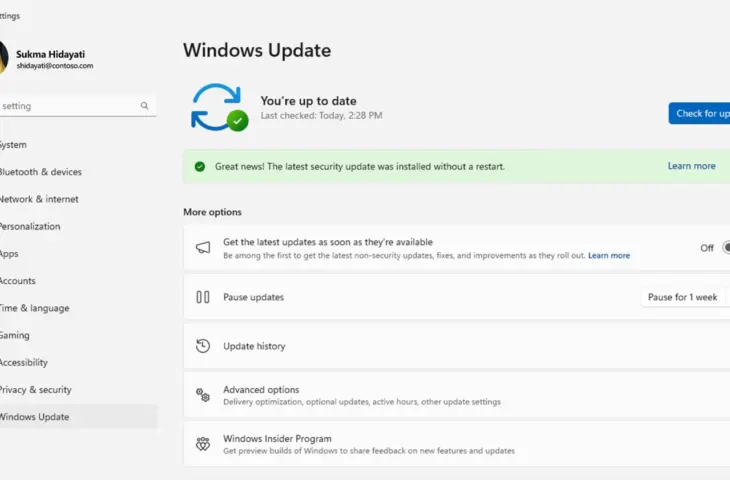Open the Update history row
The height and width of the screenshot is (480, 730).
[450, 346]
